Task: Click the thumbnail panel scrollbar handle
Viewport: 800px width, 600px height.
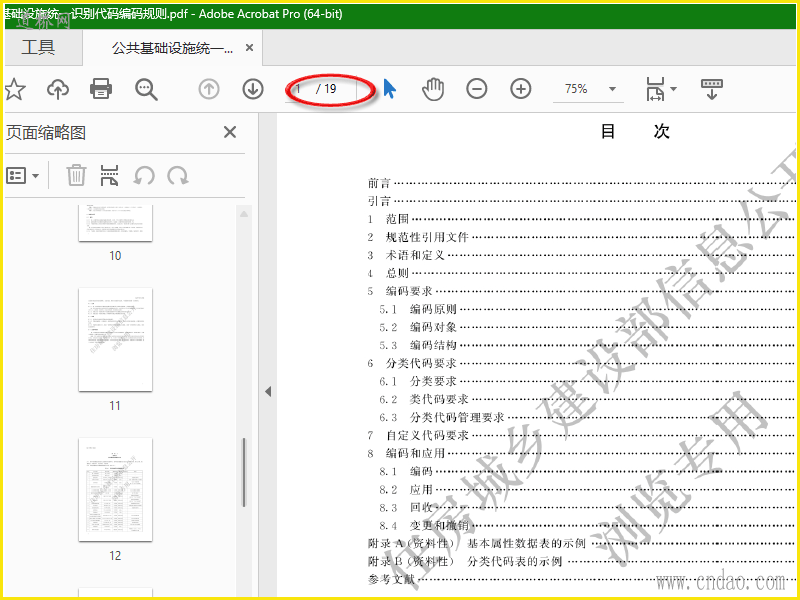Action: coord(244,472)
